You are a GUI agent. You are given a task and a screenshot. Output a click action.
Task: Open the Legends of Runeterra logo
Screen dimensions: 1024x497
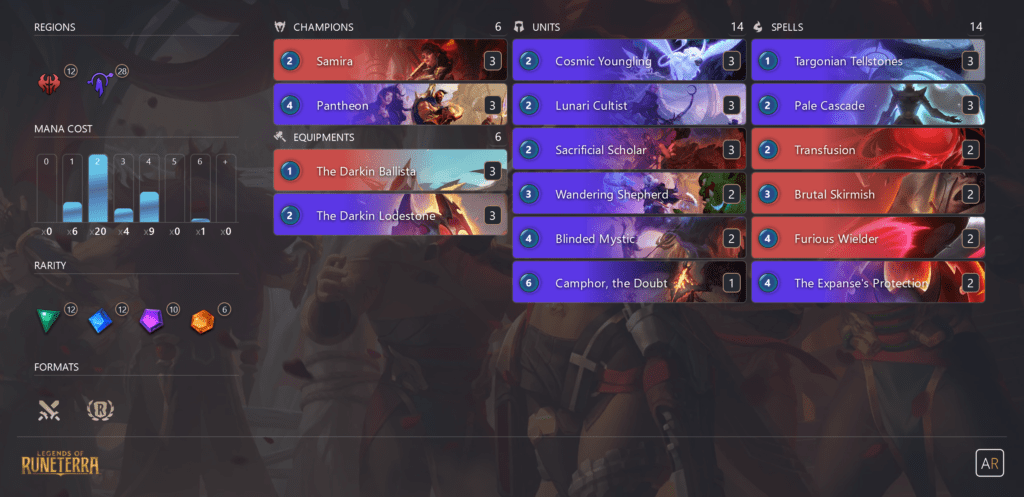(60, 463)
